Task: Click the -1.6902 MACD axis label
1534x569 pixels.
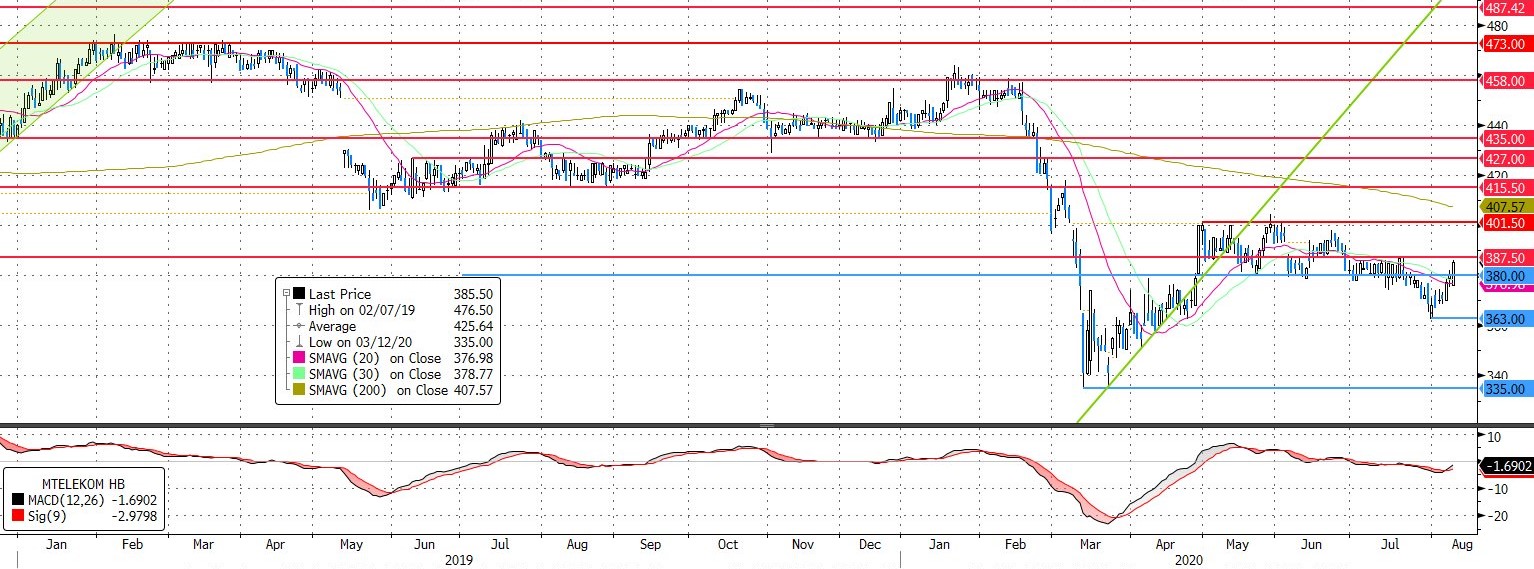Action: click(x=1506, y=466)
